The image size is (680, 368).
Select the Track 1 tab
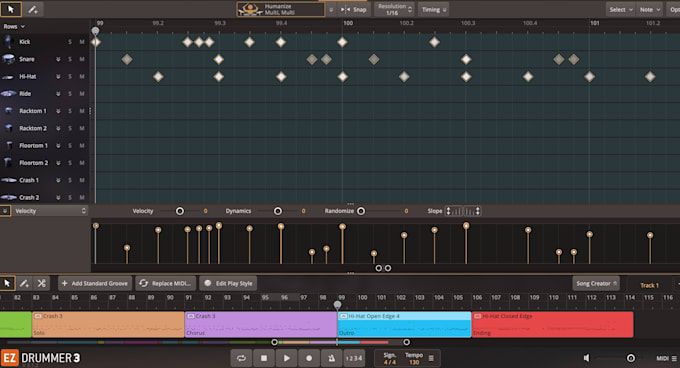[x=649, y=285]
